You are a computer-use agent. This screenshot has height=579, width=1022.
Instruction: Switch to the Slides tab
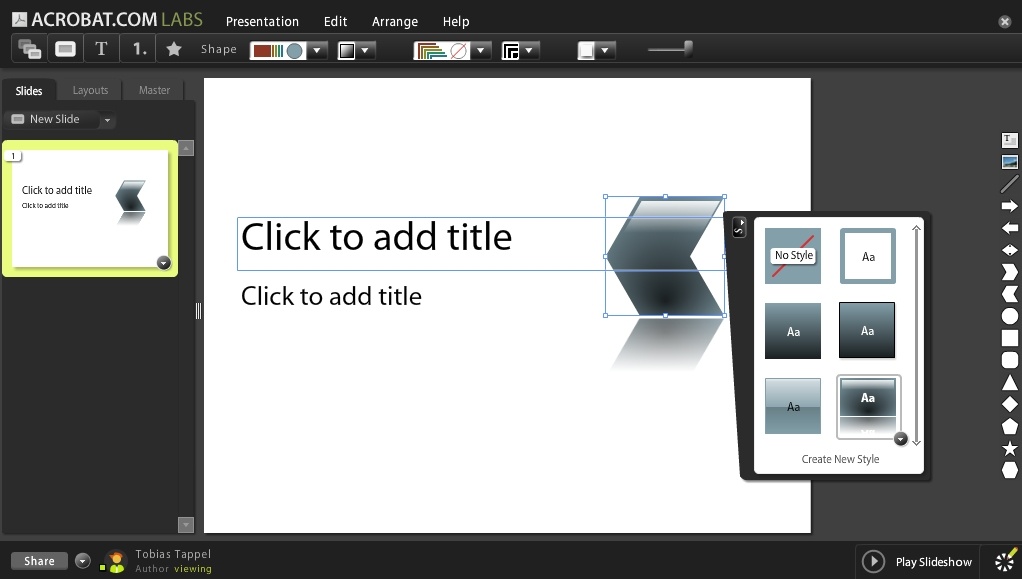click(29, 91)
